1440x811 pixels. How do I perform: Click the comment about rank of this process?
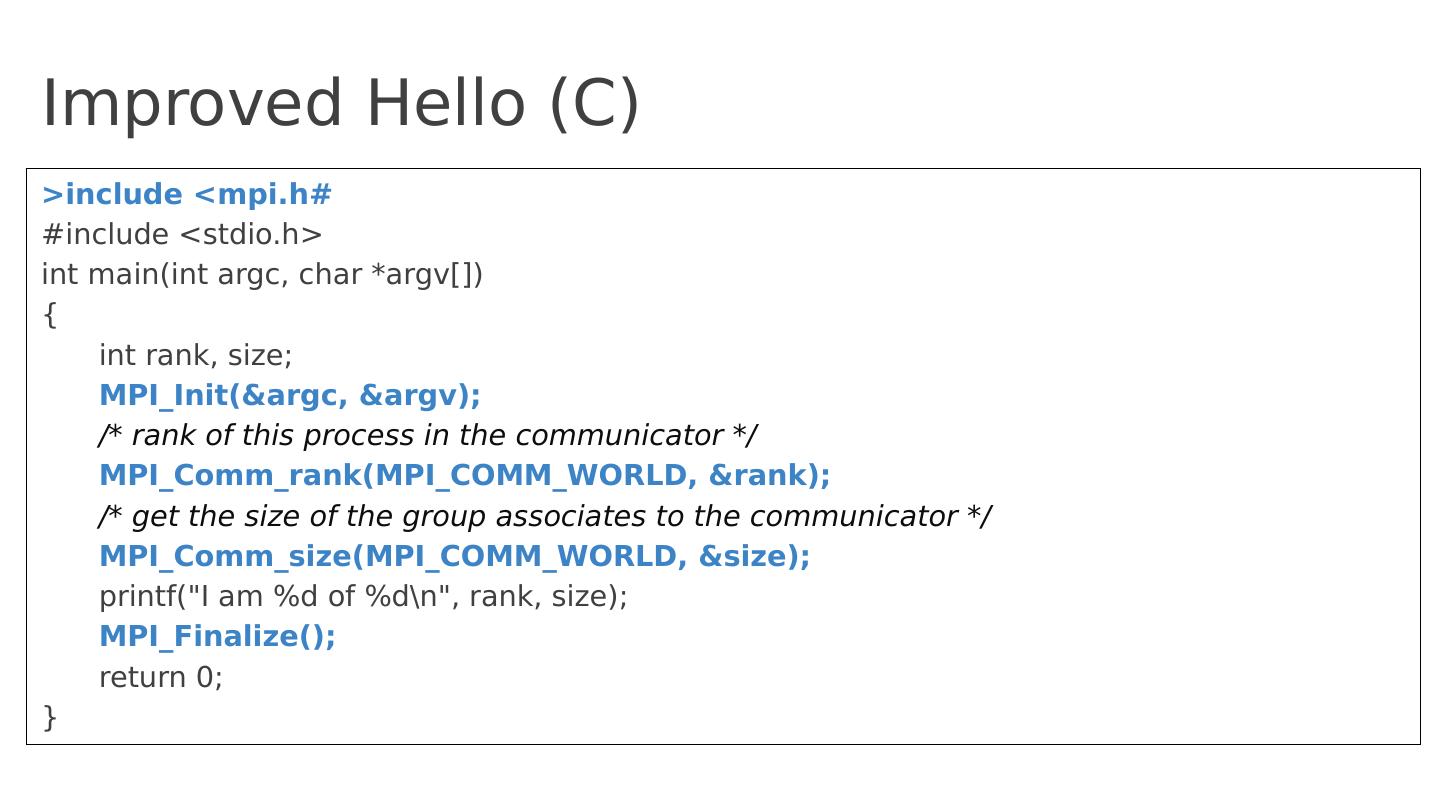pos(427,435)
